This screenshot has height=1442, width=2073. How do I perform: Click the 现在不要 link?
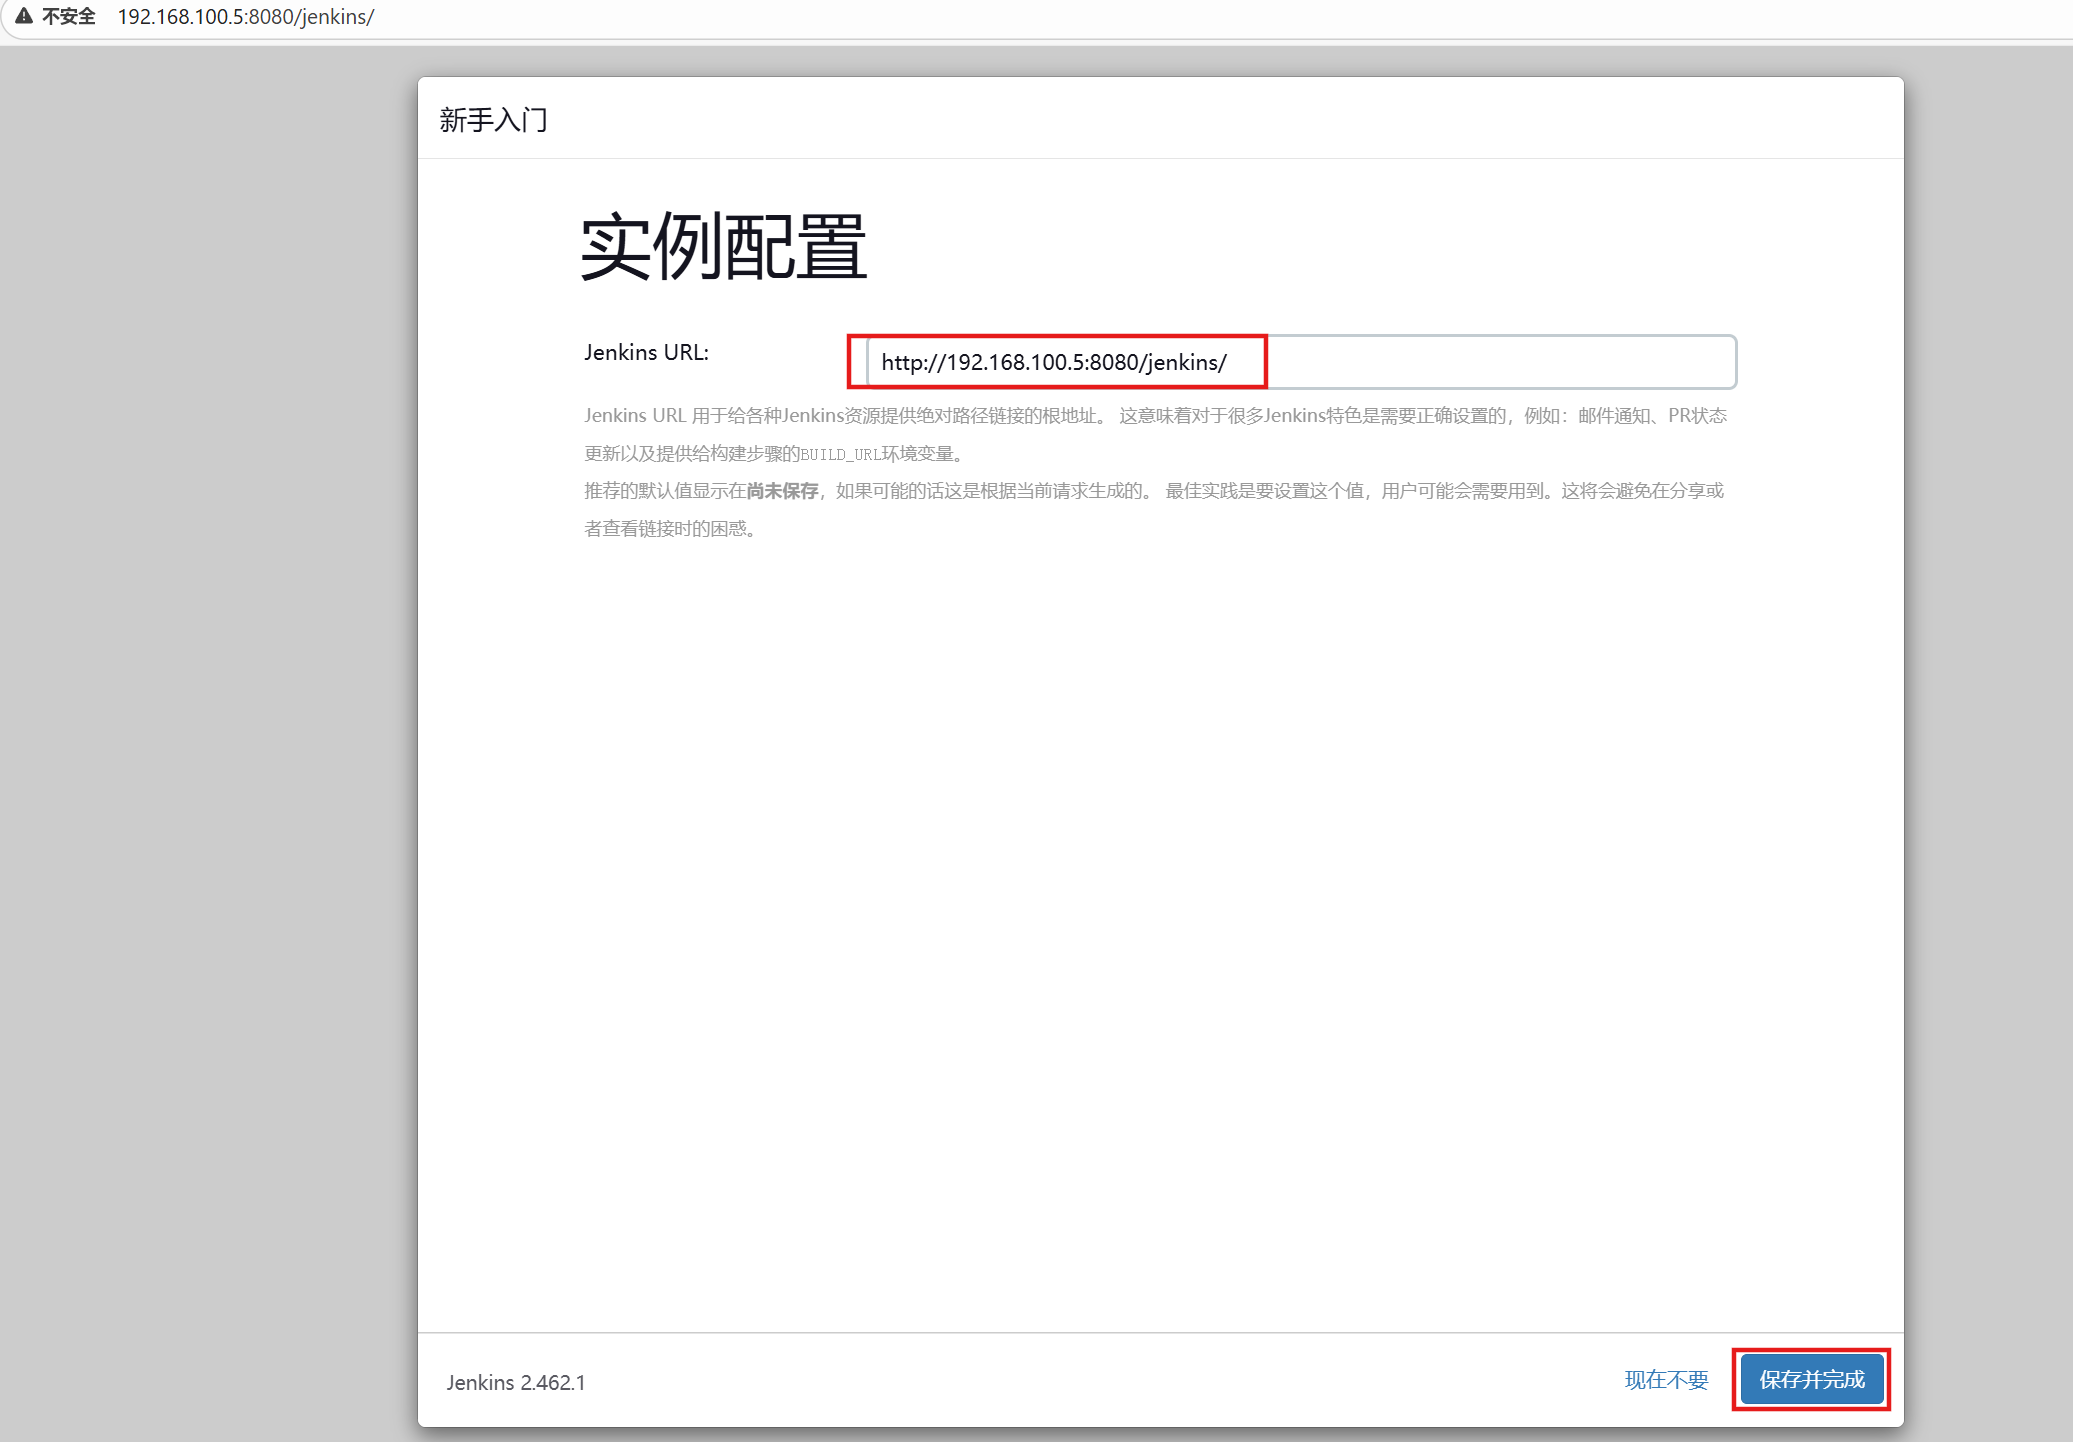pos(1666,1380)
